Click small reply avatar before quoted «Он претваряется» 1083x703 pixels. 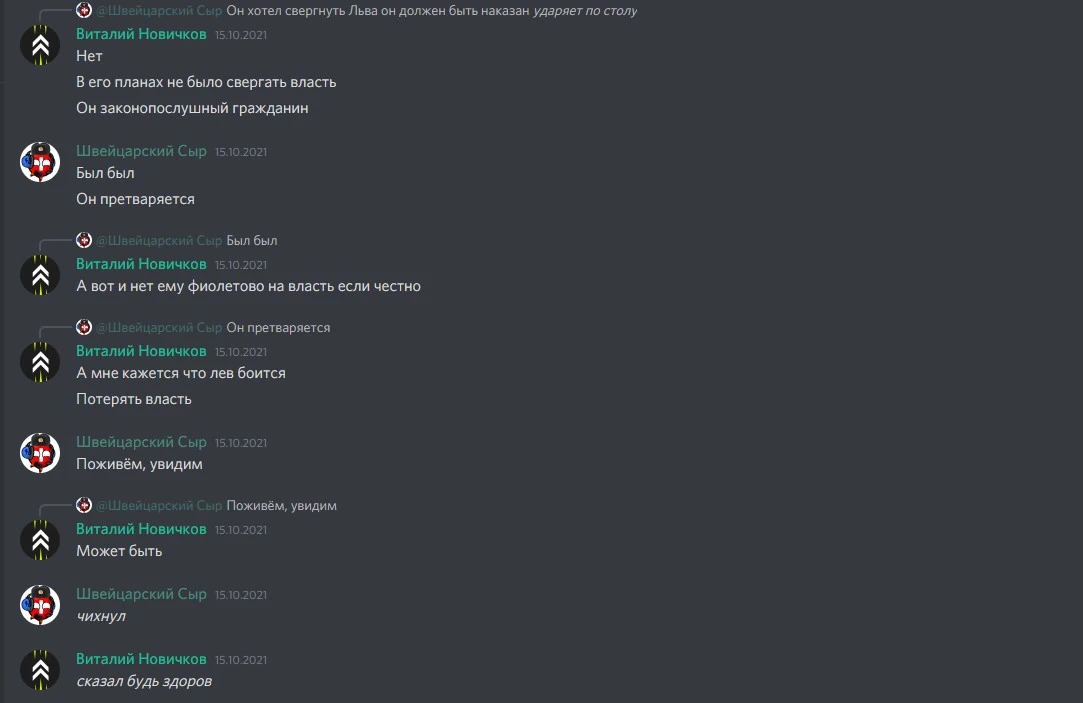(x=84, y=327)
